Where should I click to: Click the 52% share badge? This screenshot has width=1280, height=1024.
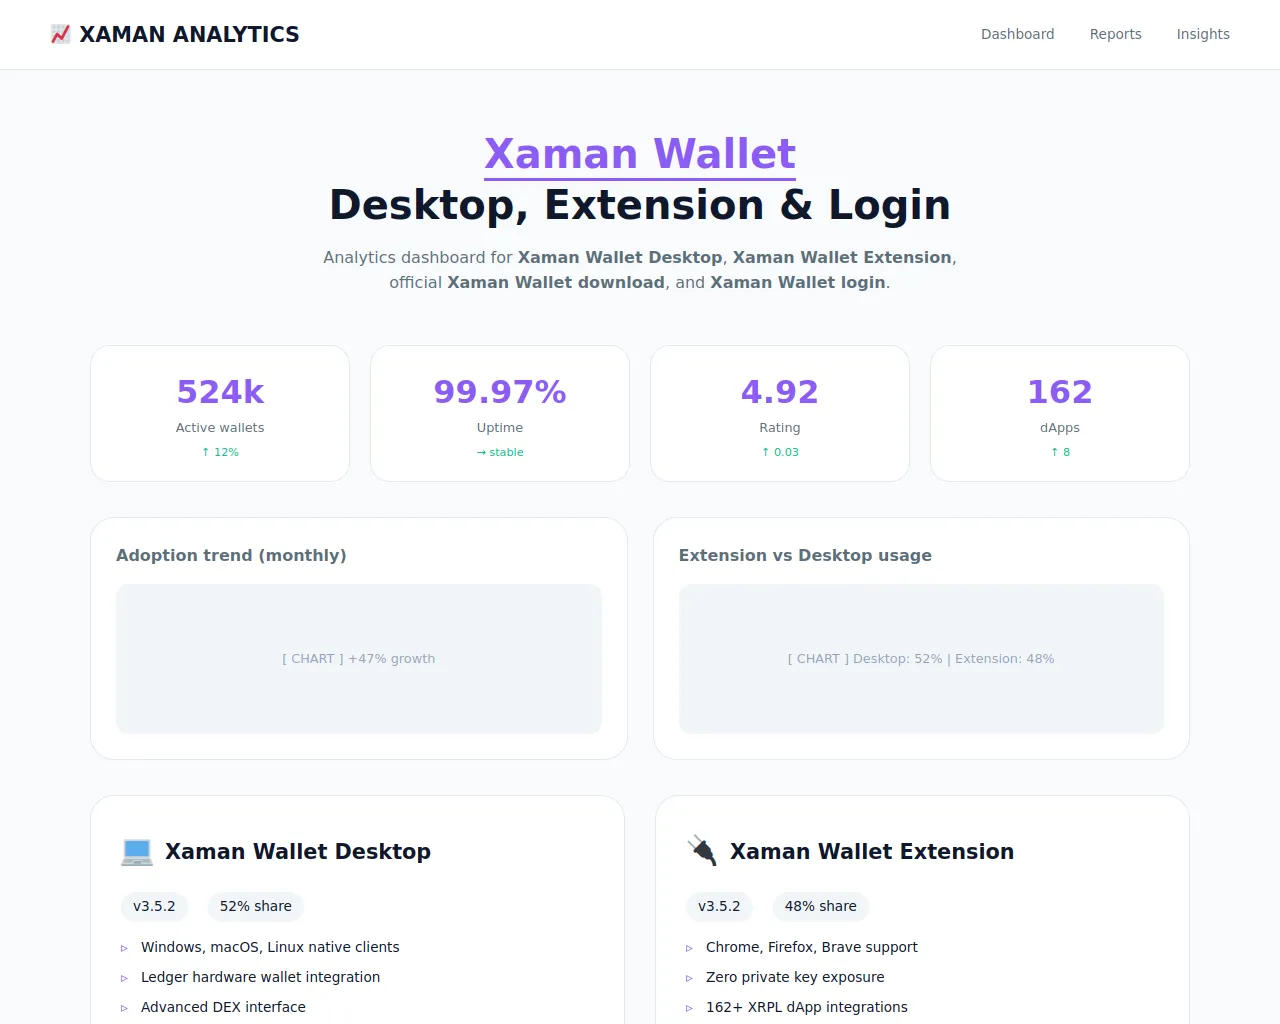tap(256, 906)
